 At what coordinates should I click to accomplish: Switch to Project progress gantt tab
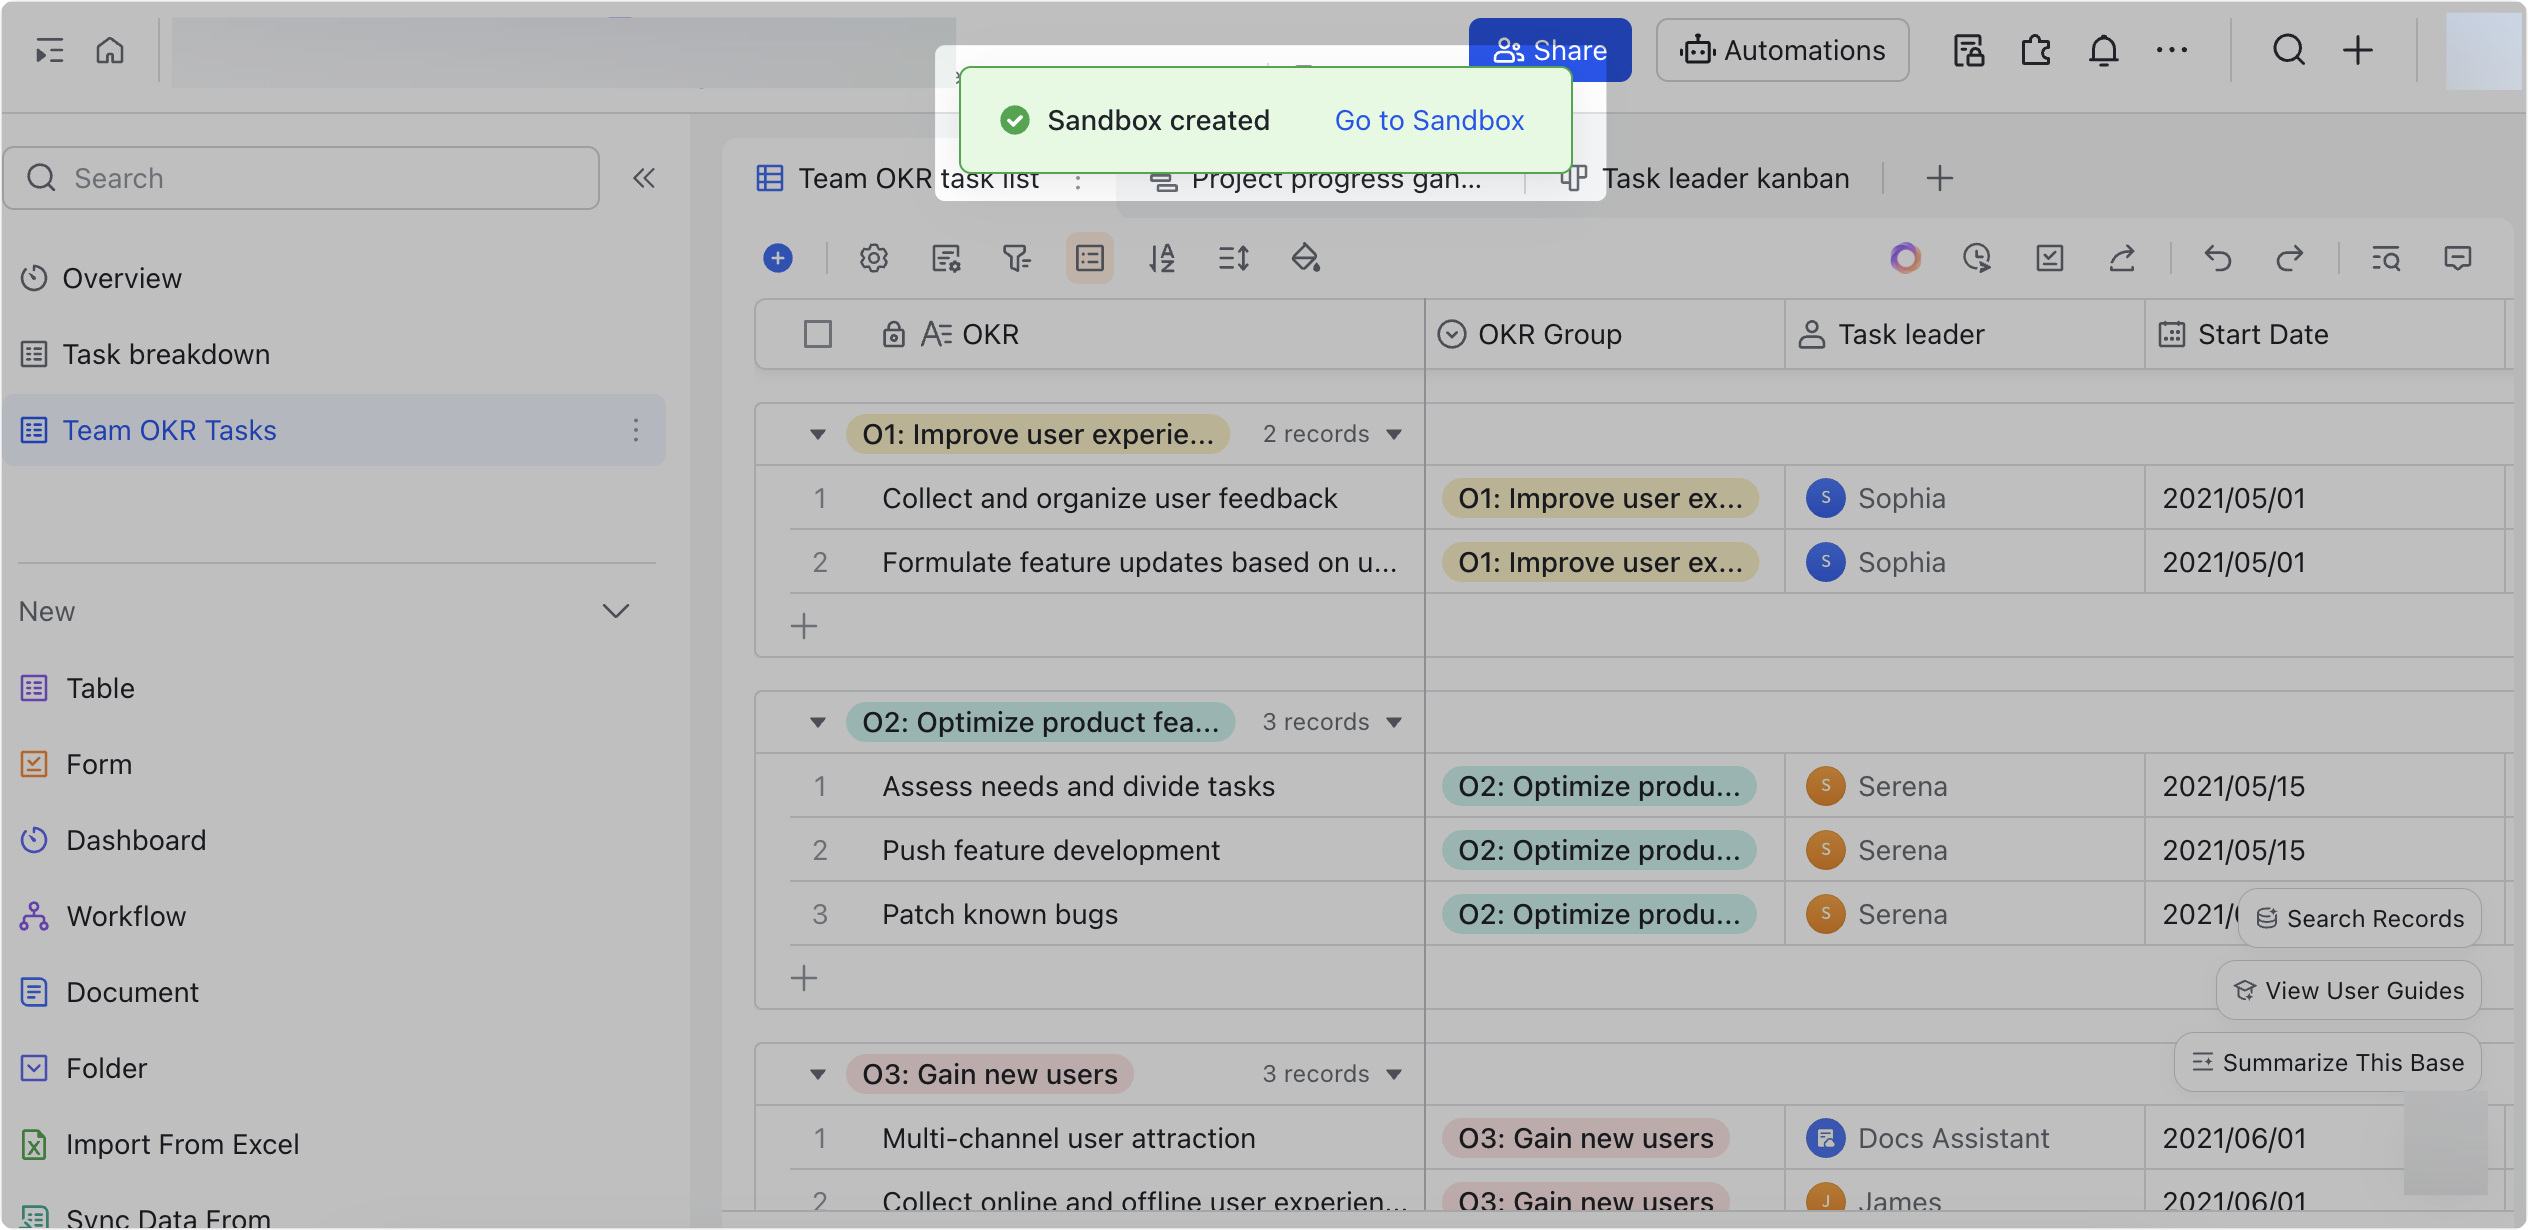[1317, 180]
